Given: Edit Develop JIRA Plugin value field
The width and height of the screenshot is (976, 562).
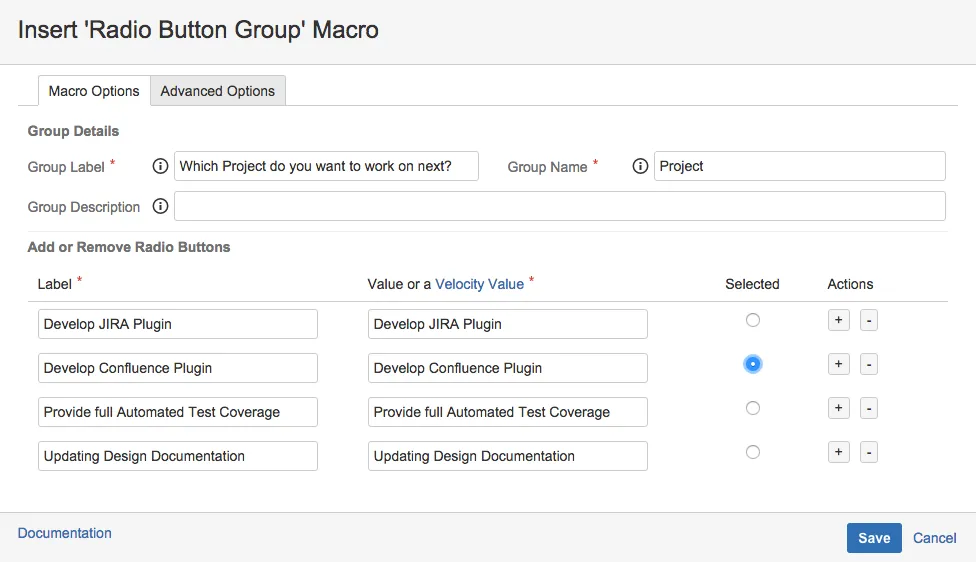Looking at the screenshot, I should 507,324.
